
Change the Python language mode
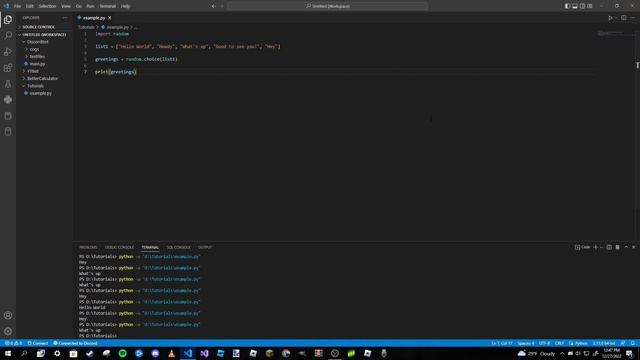click(578, 343)
